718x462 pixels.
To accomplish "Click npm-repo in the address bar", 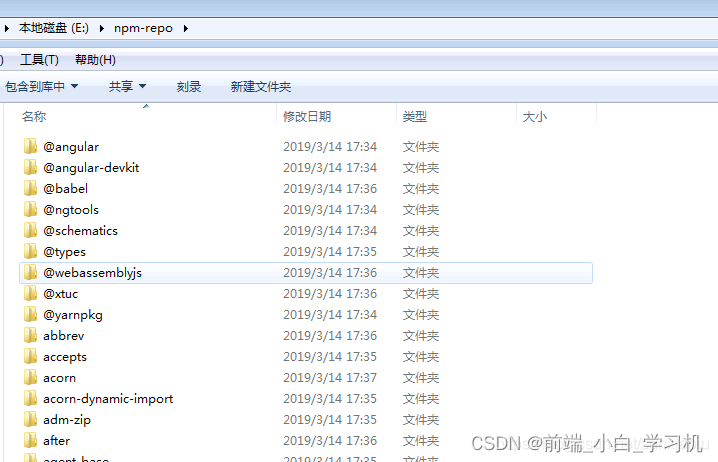I will [143, 28].
